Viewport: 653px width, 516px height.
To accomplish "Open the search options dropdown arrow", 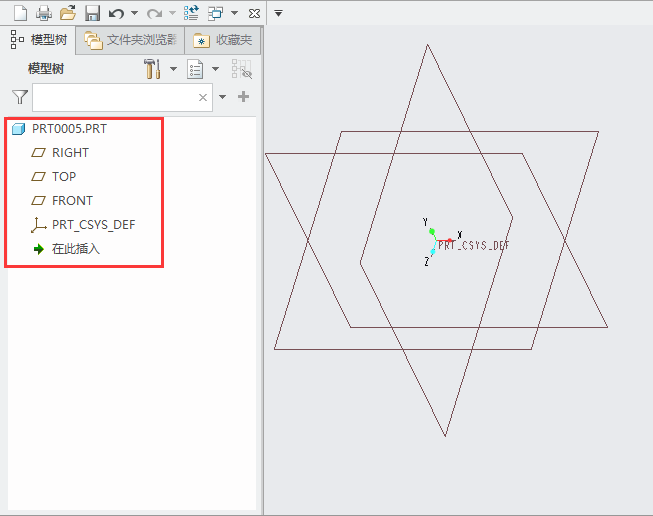I will pos(223,97).
